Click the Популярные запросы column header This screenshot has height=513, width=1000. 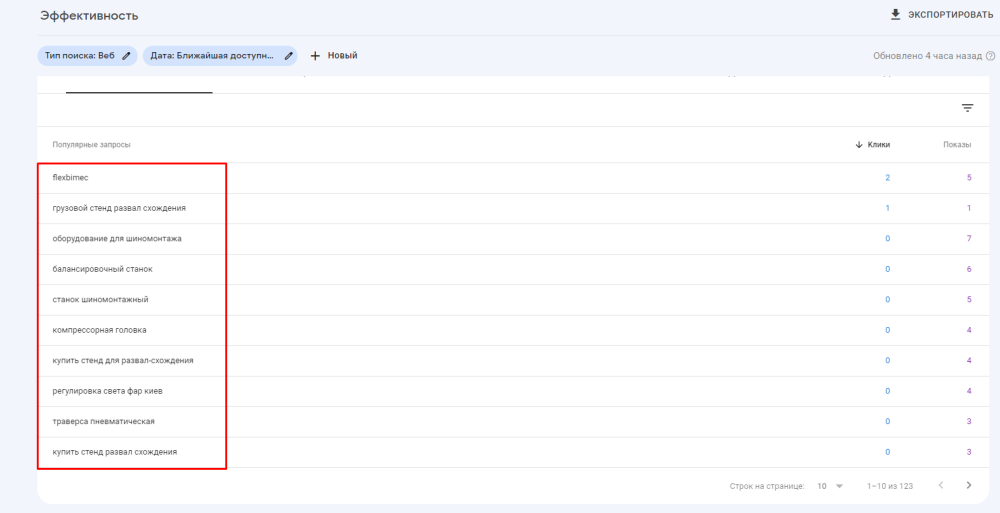pos(91,145)
